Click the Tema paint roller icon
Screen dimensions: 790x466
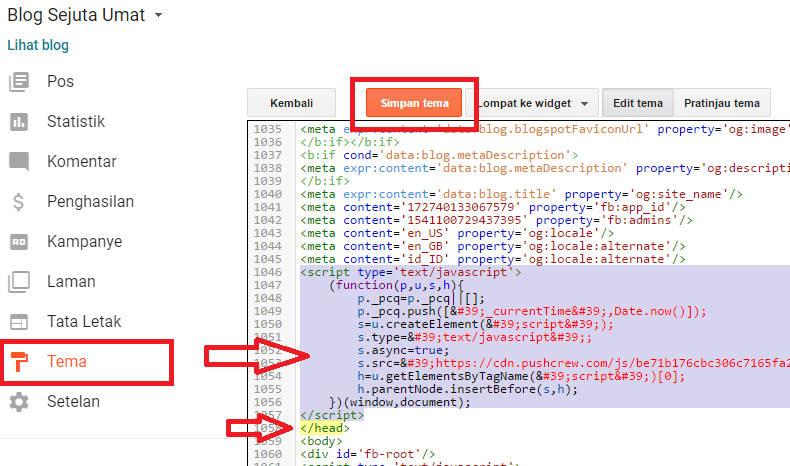[x=19, y=362]
